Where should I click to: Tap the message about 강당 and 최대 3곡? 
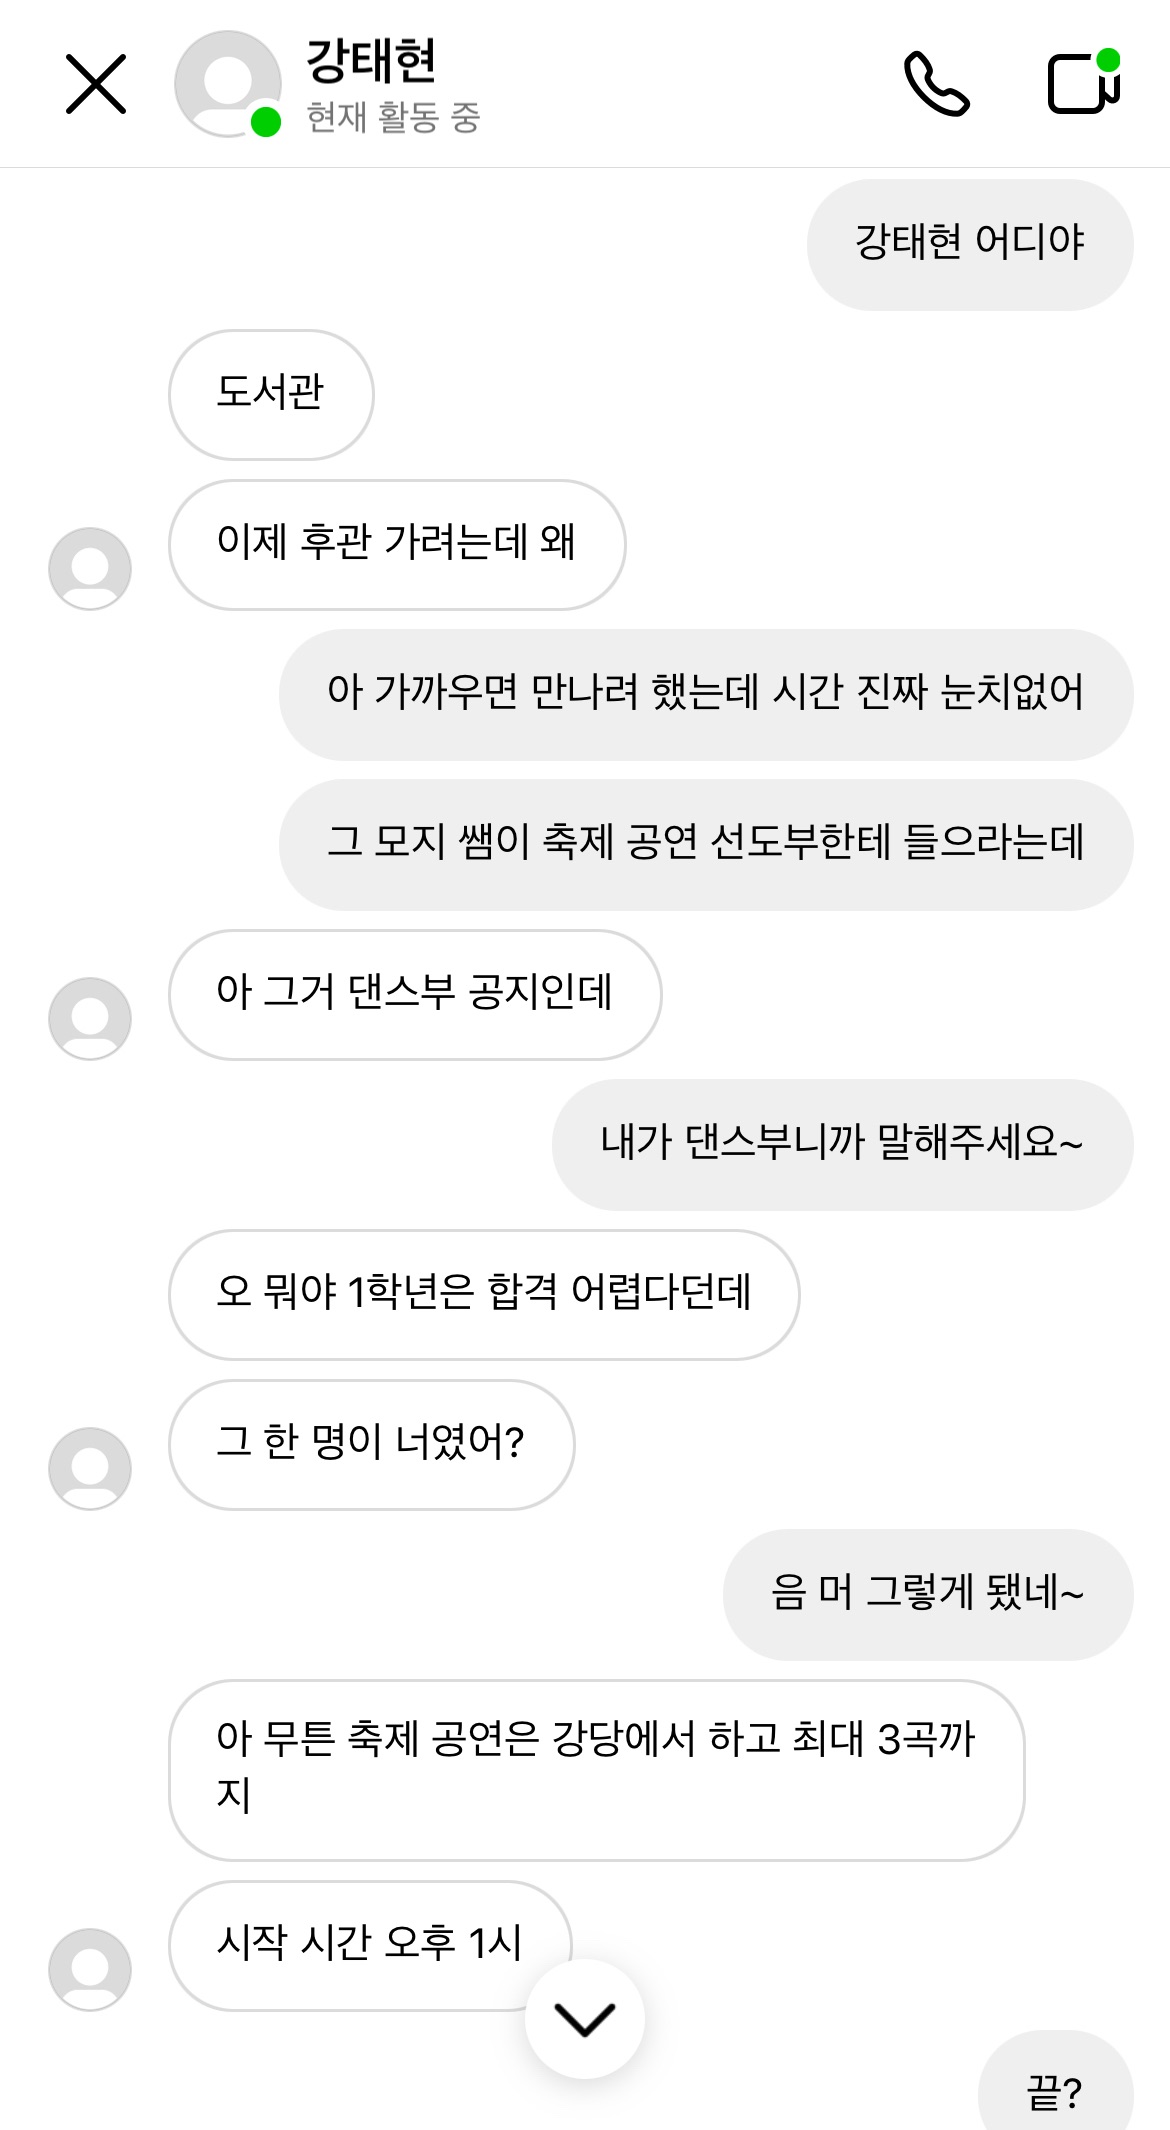[x=596, y=1769]
